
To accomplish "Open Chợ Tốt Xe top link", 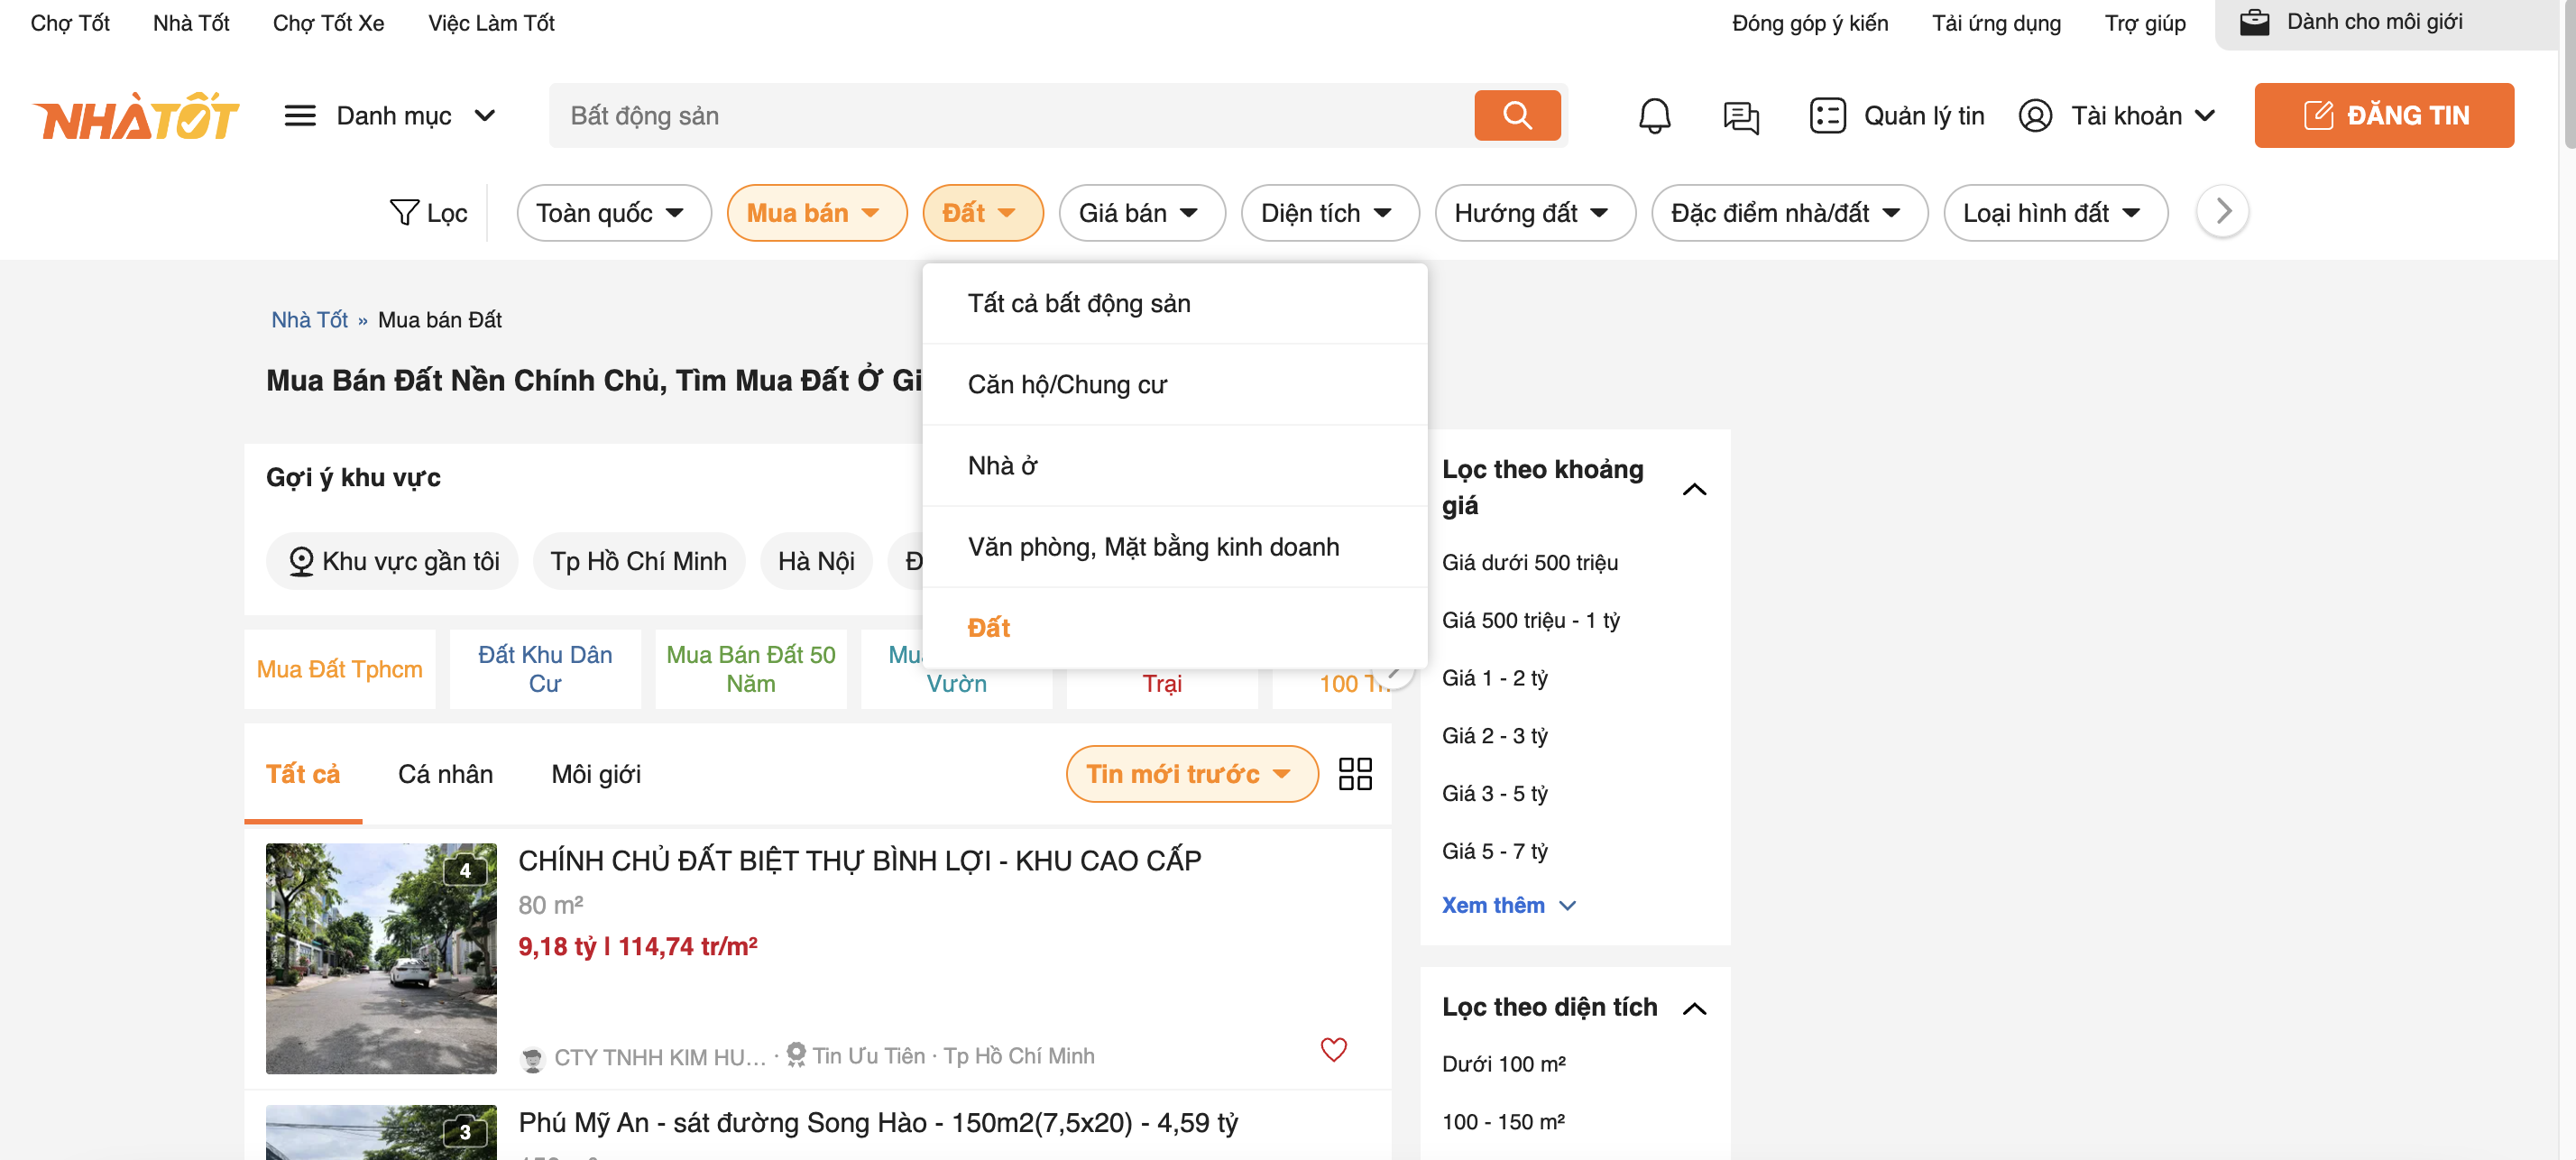I will pos(328,22).
